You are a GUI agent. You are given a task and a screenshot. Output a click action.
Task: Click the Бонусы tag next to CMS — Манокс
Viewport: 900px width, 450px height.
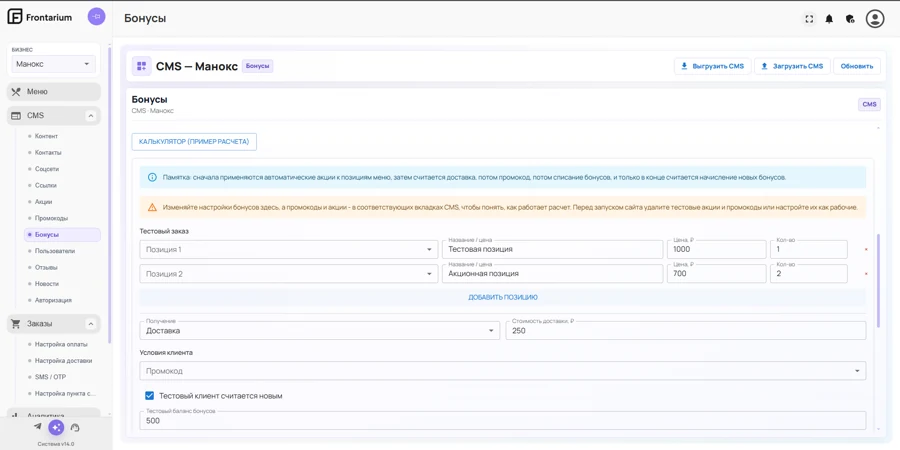258,66
